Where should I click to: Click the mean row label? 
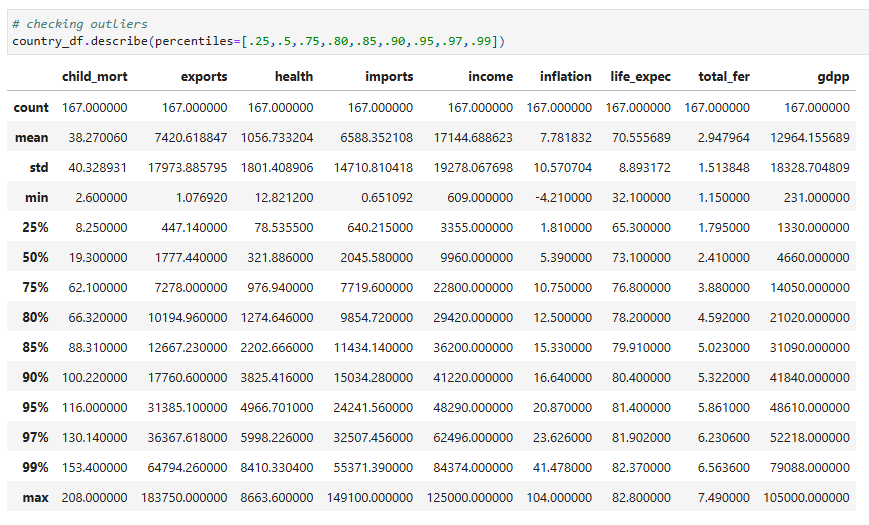pyautogui.click(x=32, y=137)
